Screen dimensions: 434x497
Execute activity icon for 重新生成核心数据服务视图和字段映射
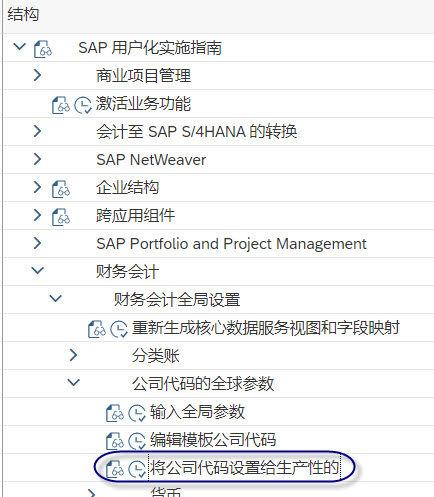point(119,329)
